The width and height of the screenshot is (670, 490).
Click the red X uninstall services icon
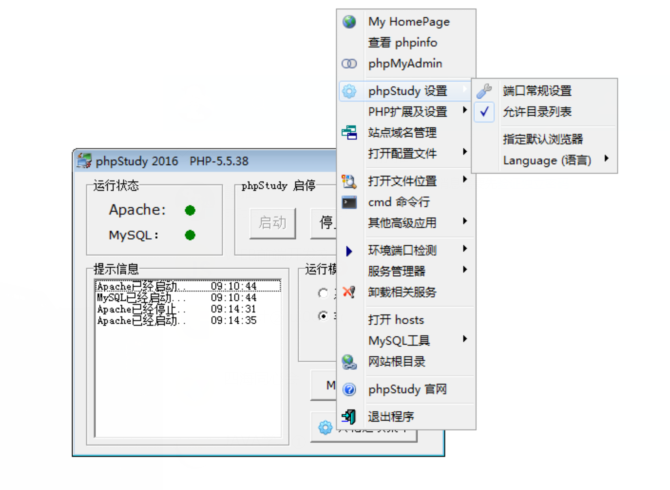(349, 292)
